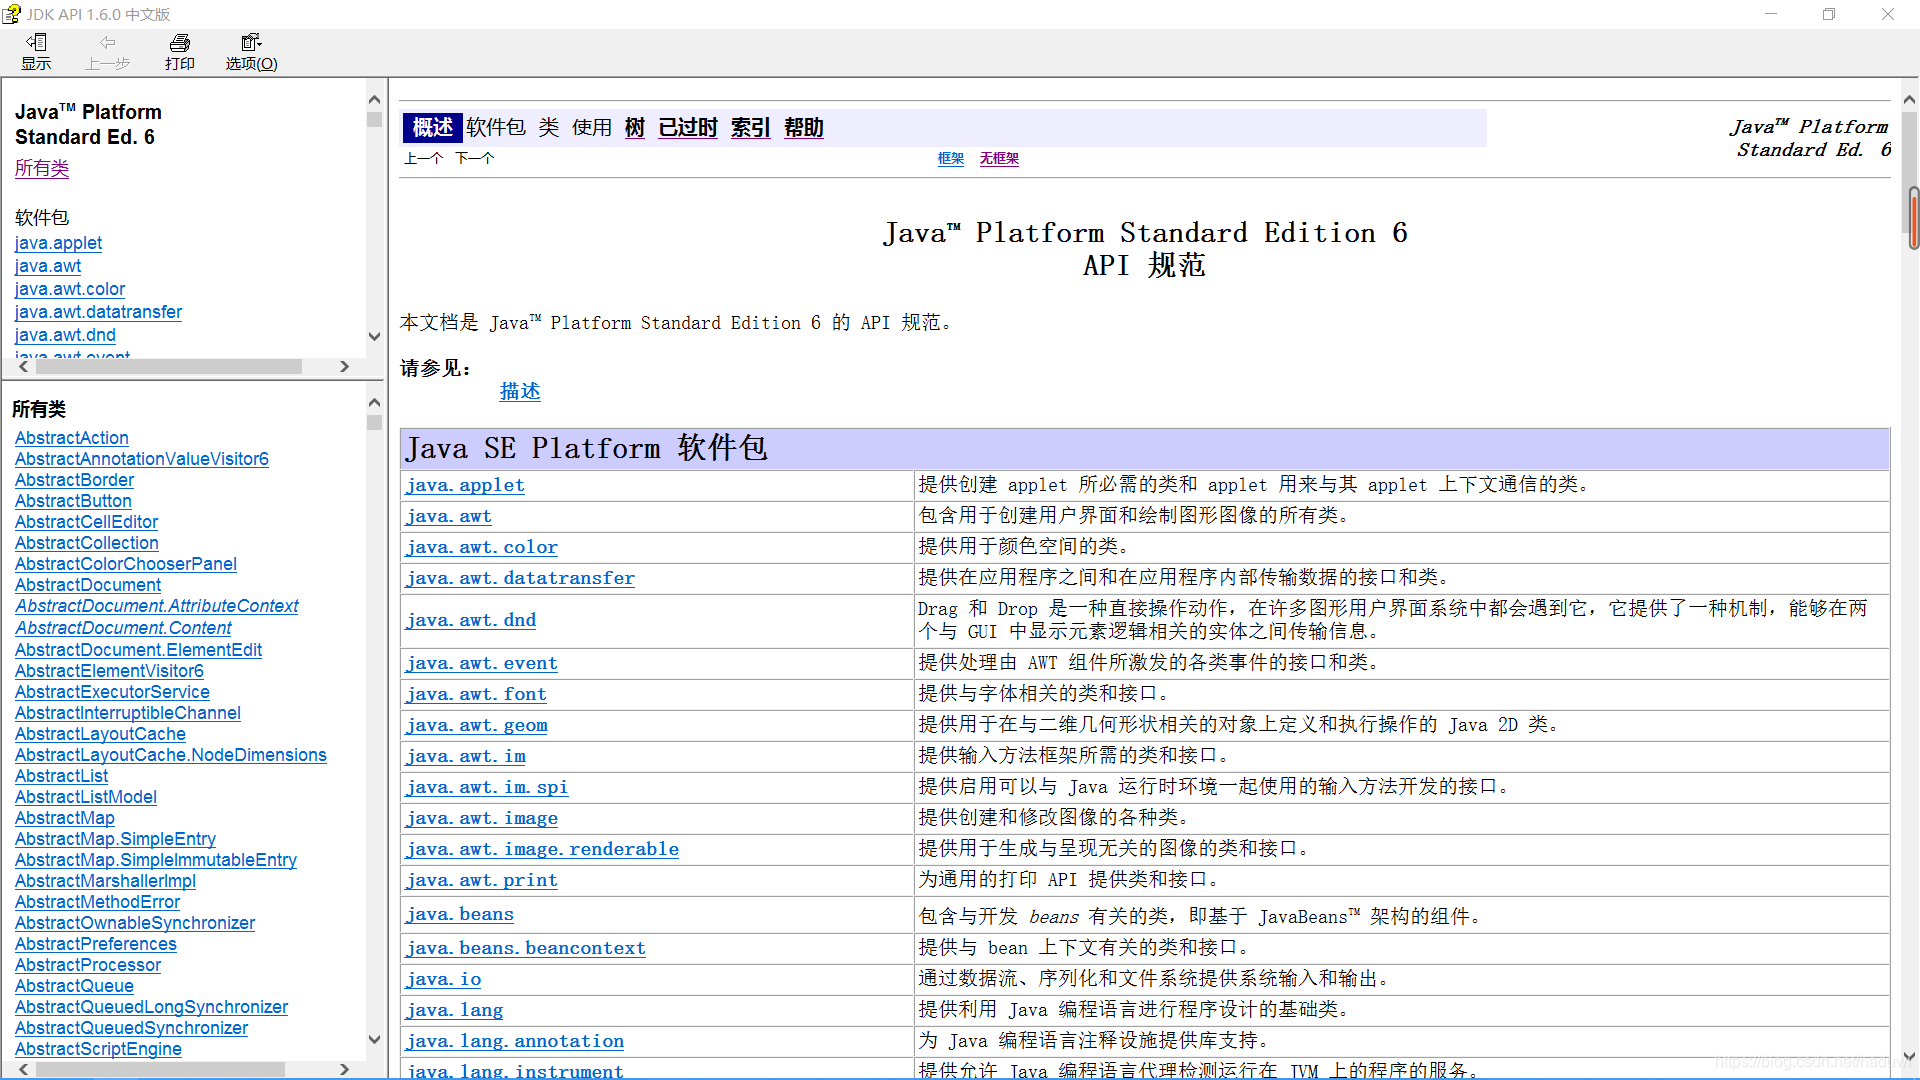Open the AbstractAction class link
Viewport: 1920px width, 1080px height.
point(72,438)
